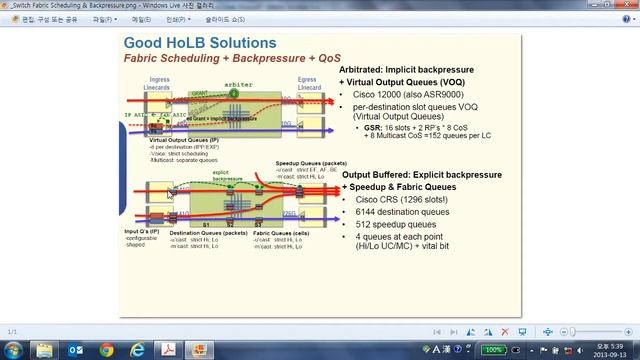Launch Google Chrome from the taskbar
The height and width of the screenshot is (360, 640).
(x=107, y=350)
